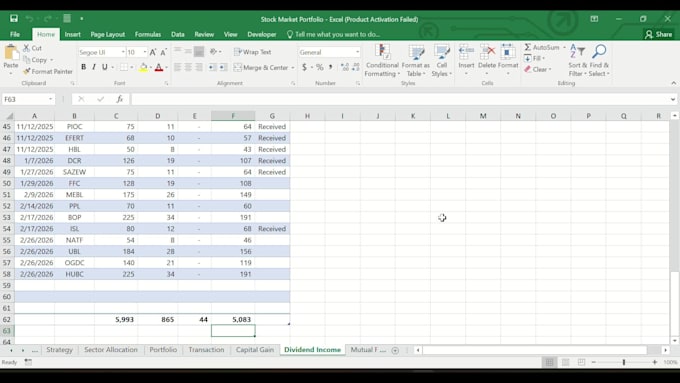The height and width of the screenshot is (383, 680).
Task: Open Sort & Filter
Action: coord(578,61)
